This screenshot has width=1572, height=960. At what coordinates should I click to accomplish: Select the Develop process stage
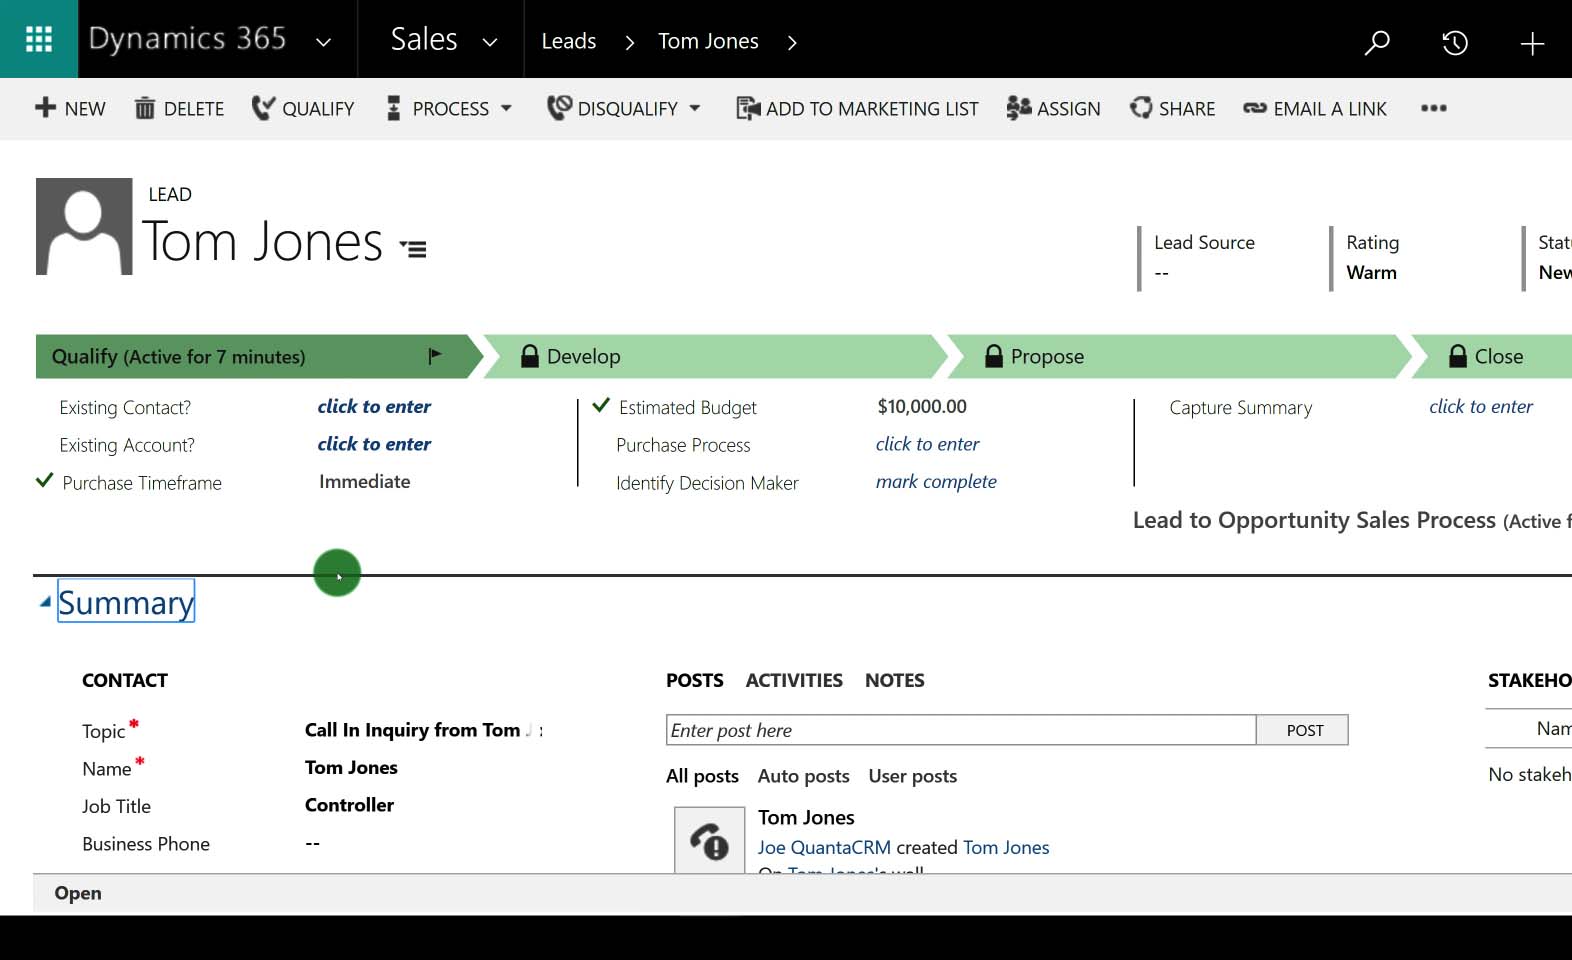pos(715,356)
